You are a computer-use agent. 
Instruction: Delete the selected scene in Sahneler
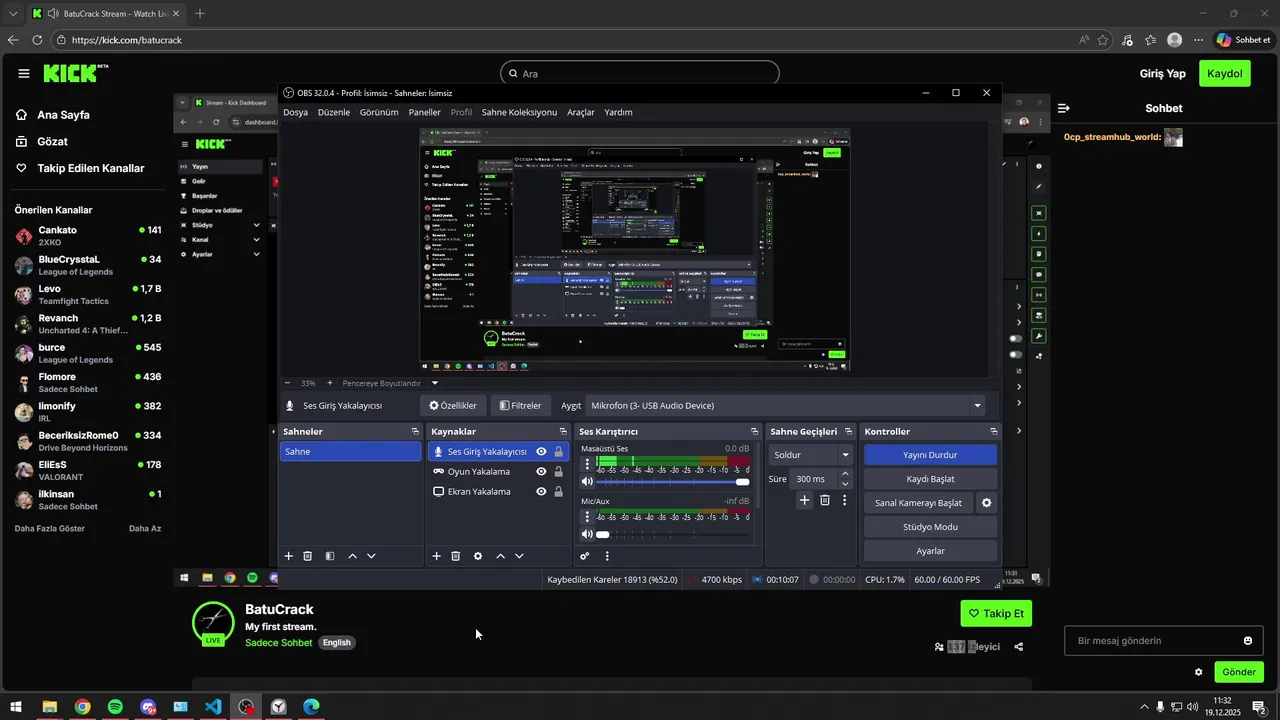pos(308,556)
